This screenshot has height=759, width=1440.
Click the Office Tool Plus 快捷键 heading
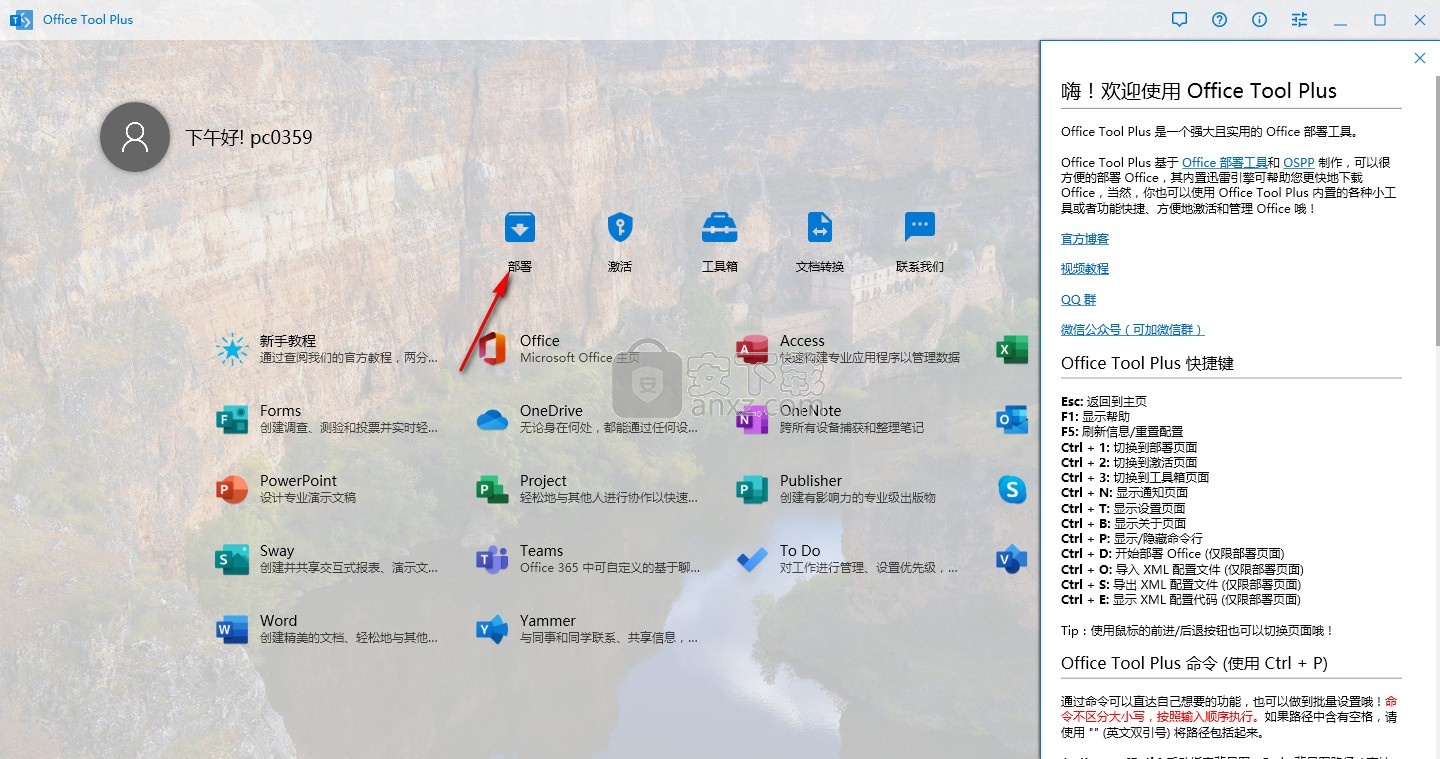click(1147, 363)
